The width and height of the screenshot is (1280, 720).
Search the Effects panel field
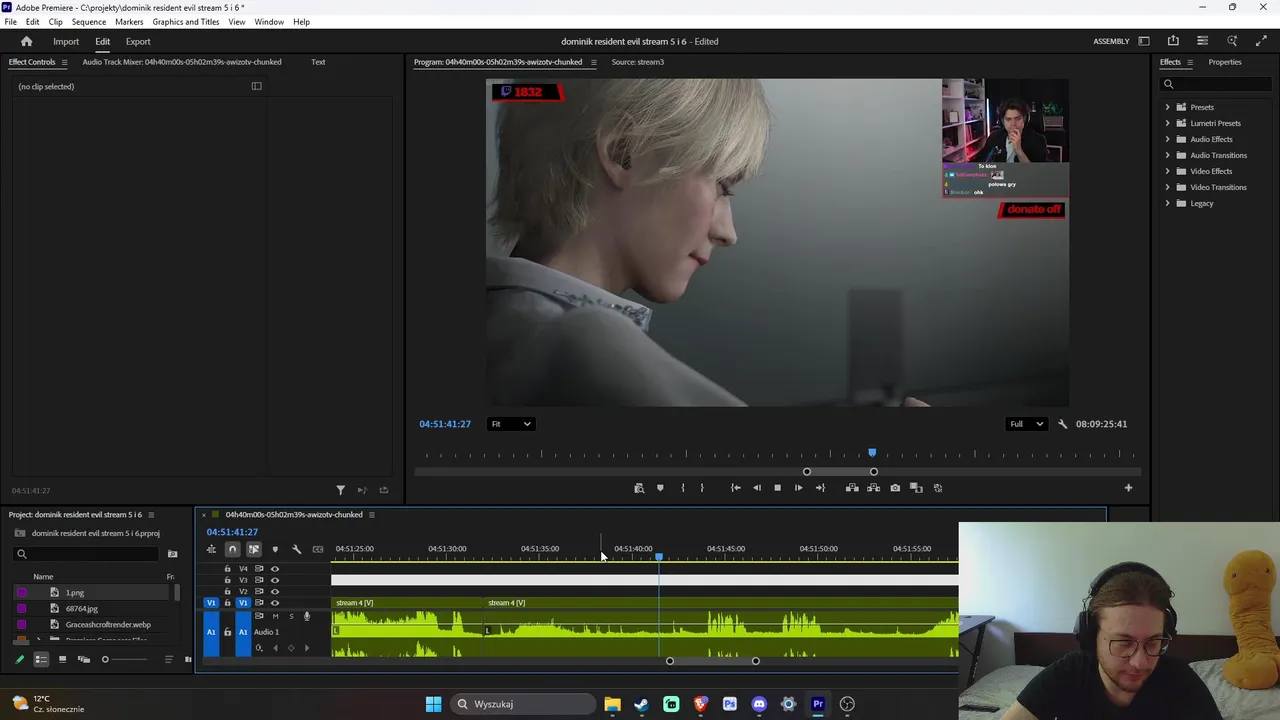click(1215, 84)
